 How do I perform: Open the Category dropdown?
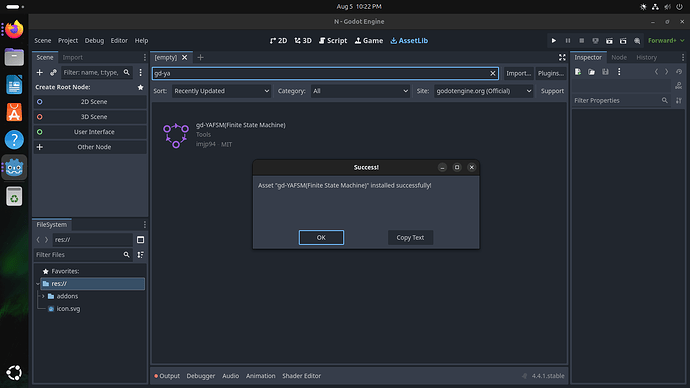(360, 91)
